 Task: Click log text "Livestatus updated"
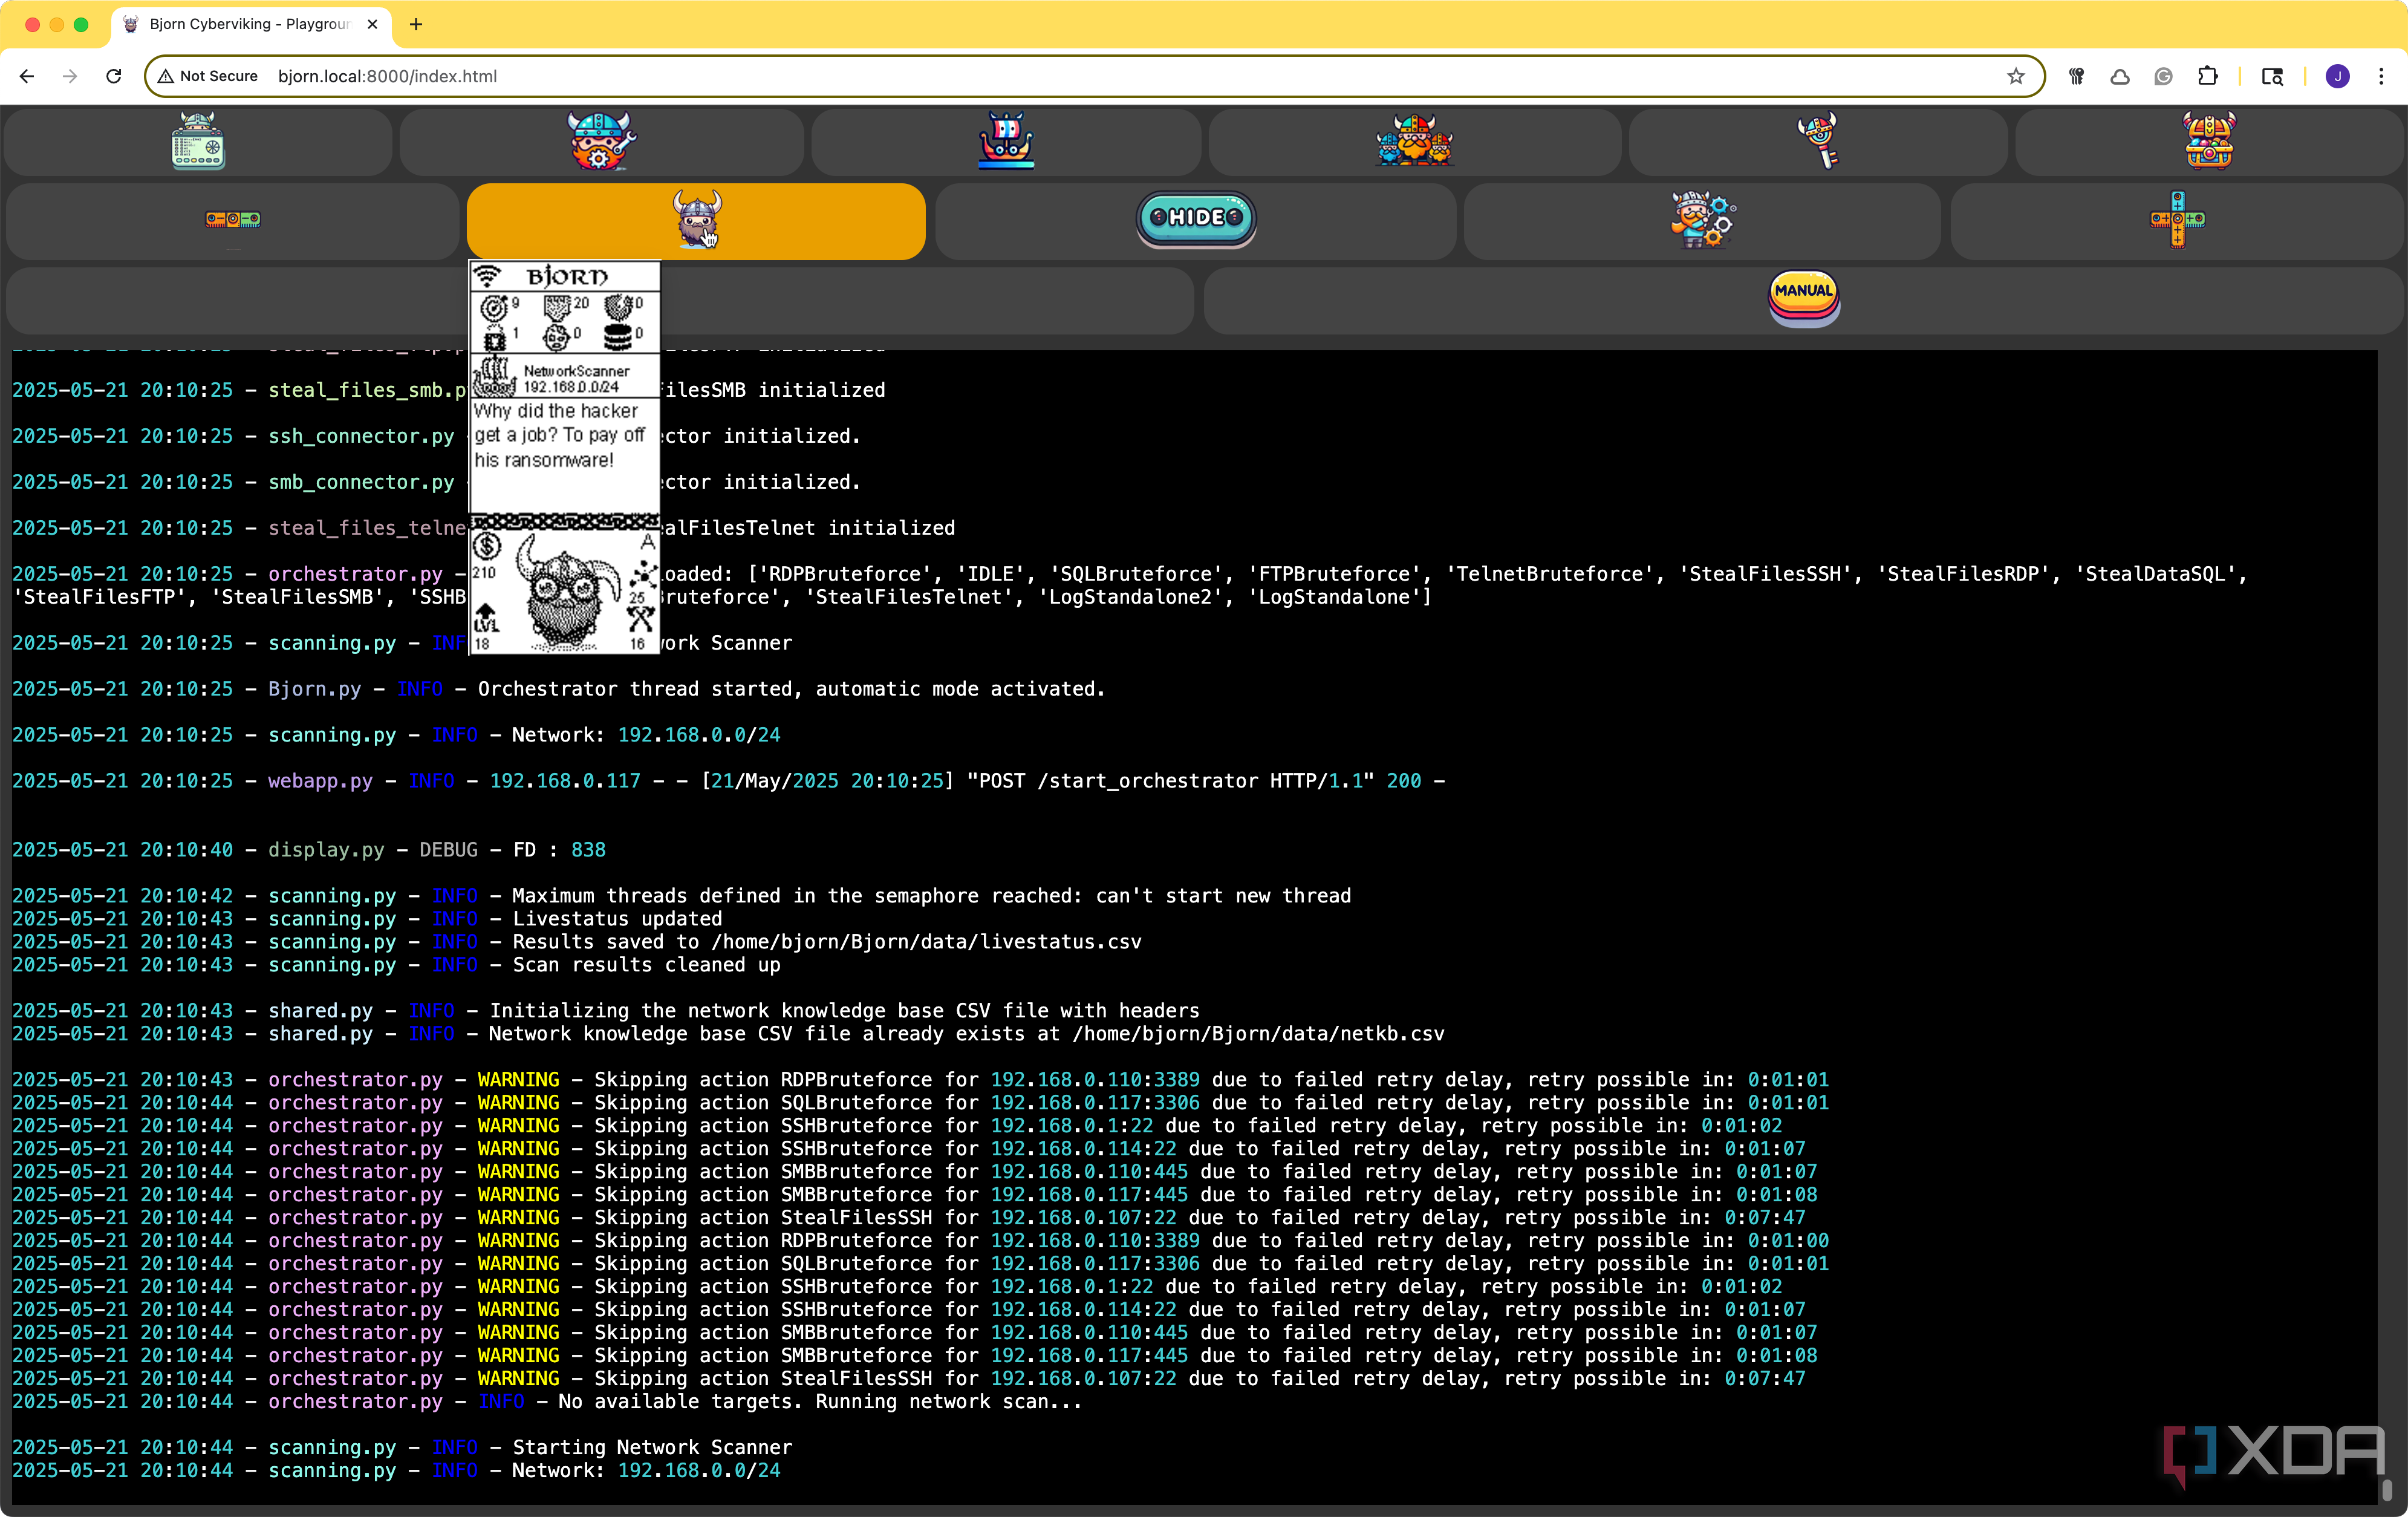tap(617, 919)
